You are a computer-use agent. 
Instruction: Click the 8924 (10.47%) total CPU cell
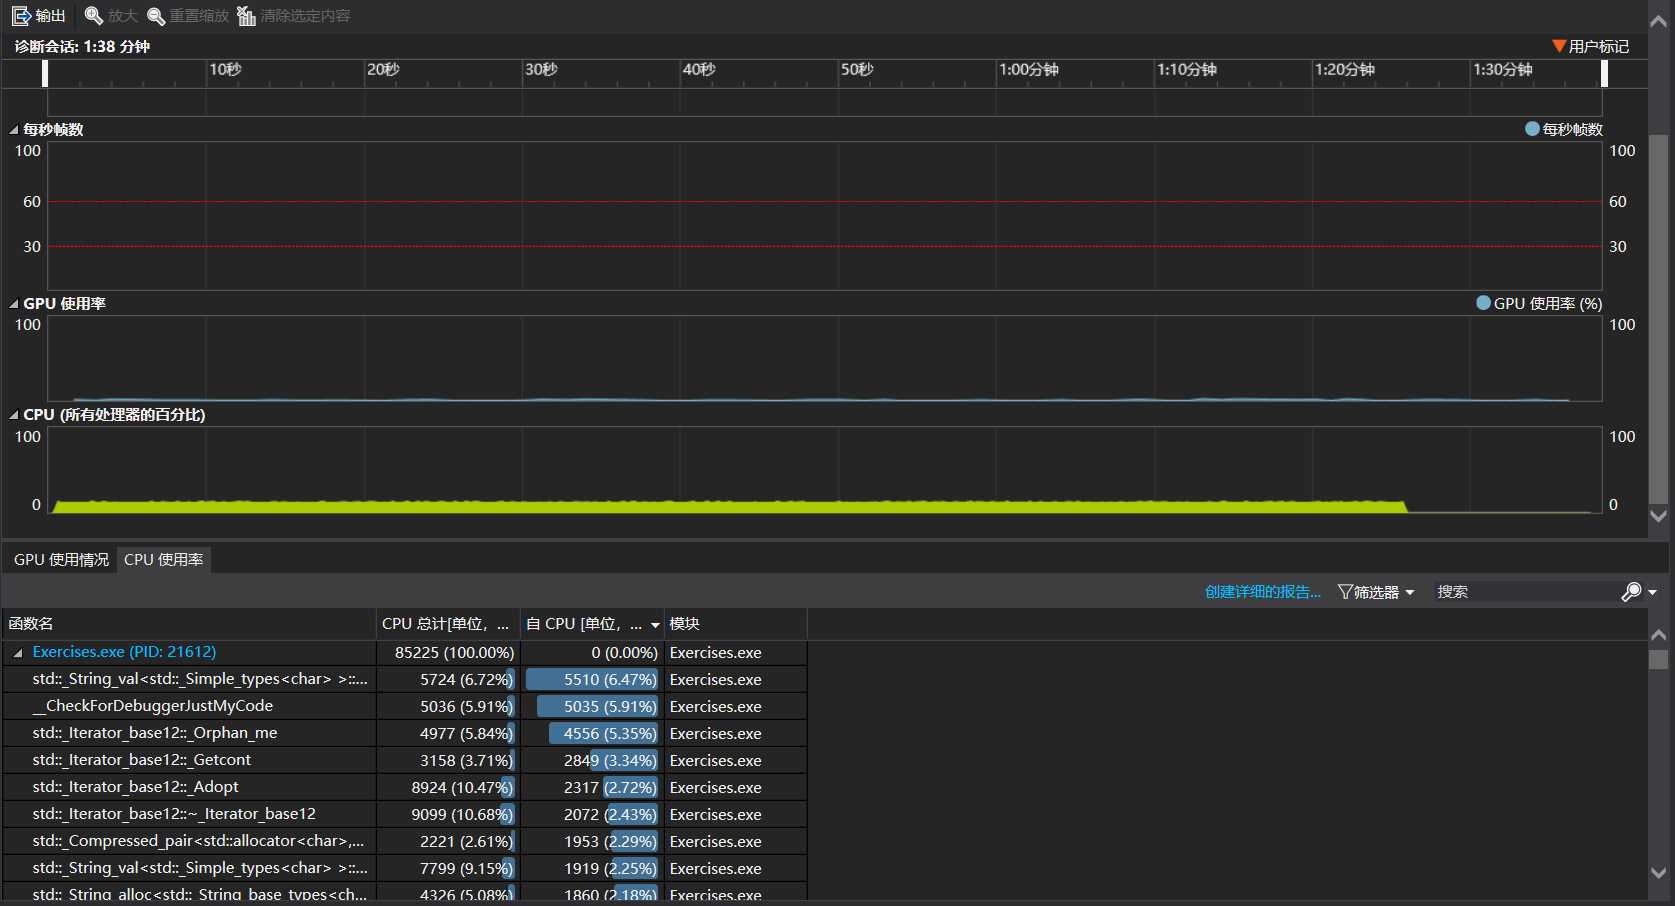448,787
